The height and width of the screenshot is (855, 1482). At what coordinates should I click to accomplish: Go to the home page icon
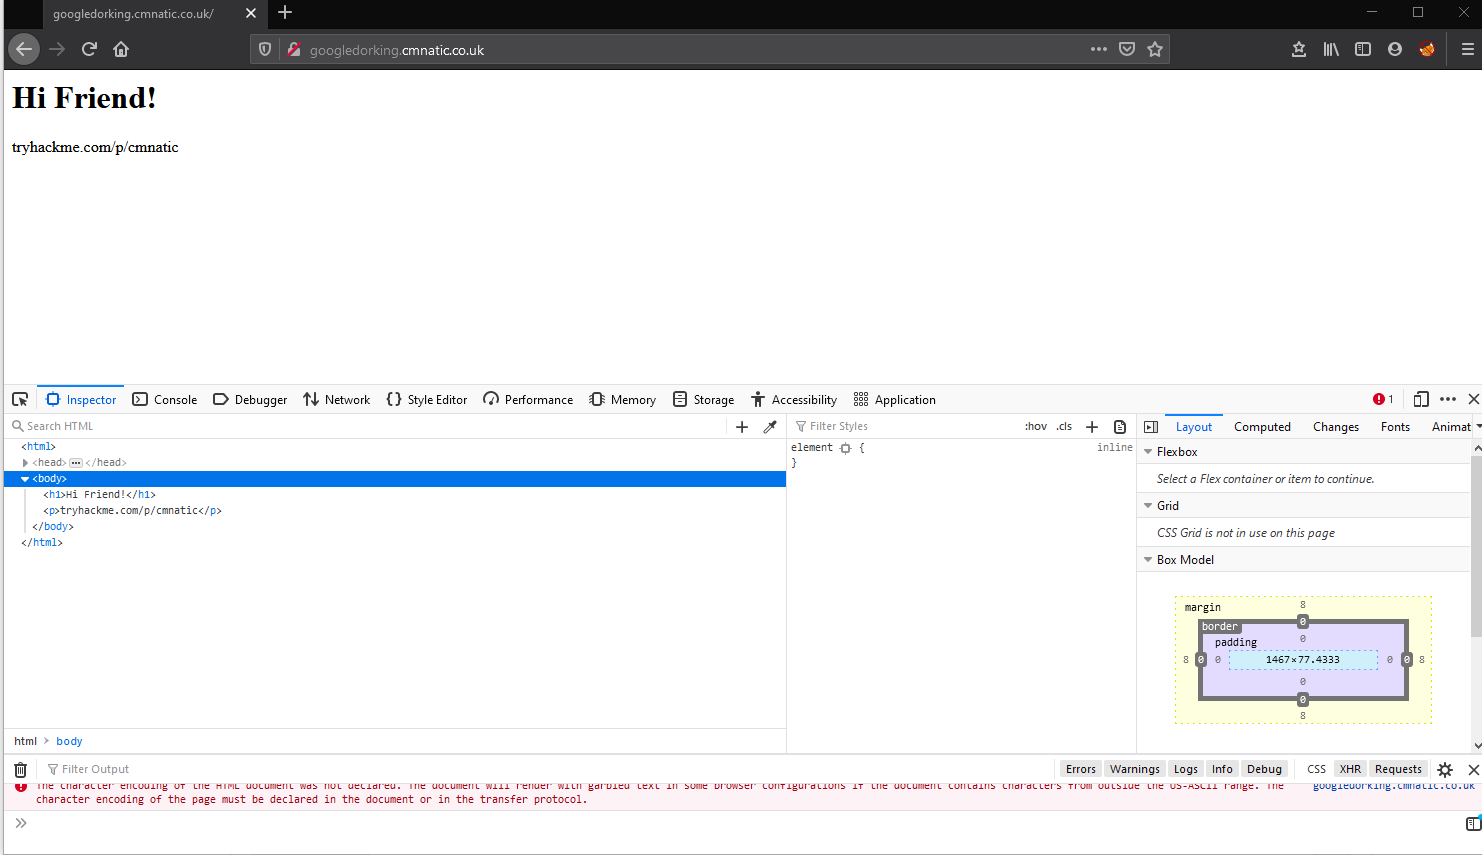tap(121, 49)
